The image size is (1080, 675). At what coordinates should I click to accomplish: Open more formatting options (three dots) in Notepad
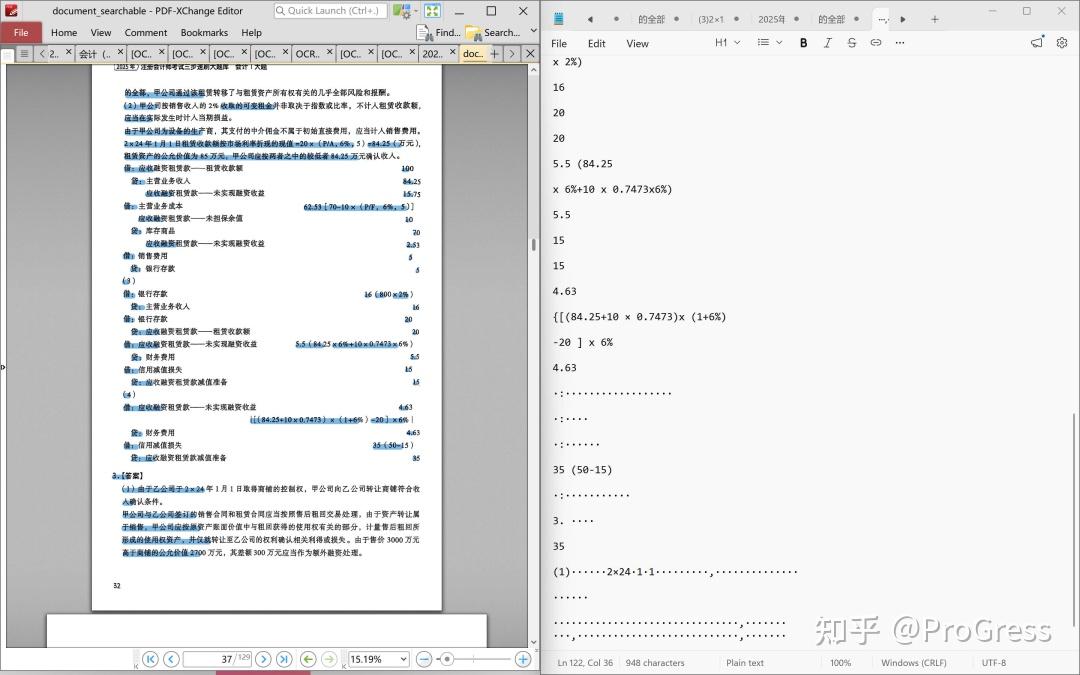pyautogui.click(x=900, y=43)
